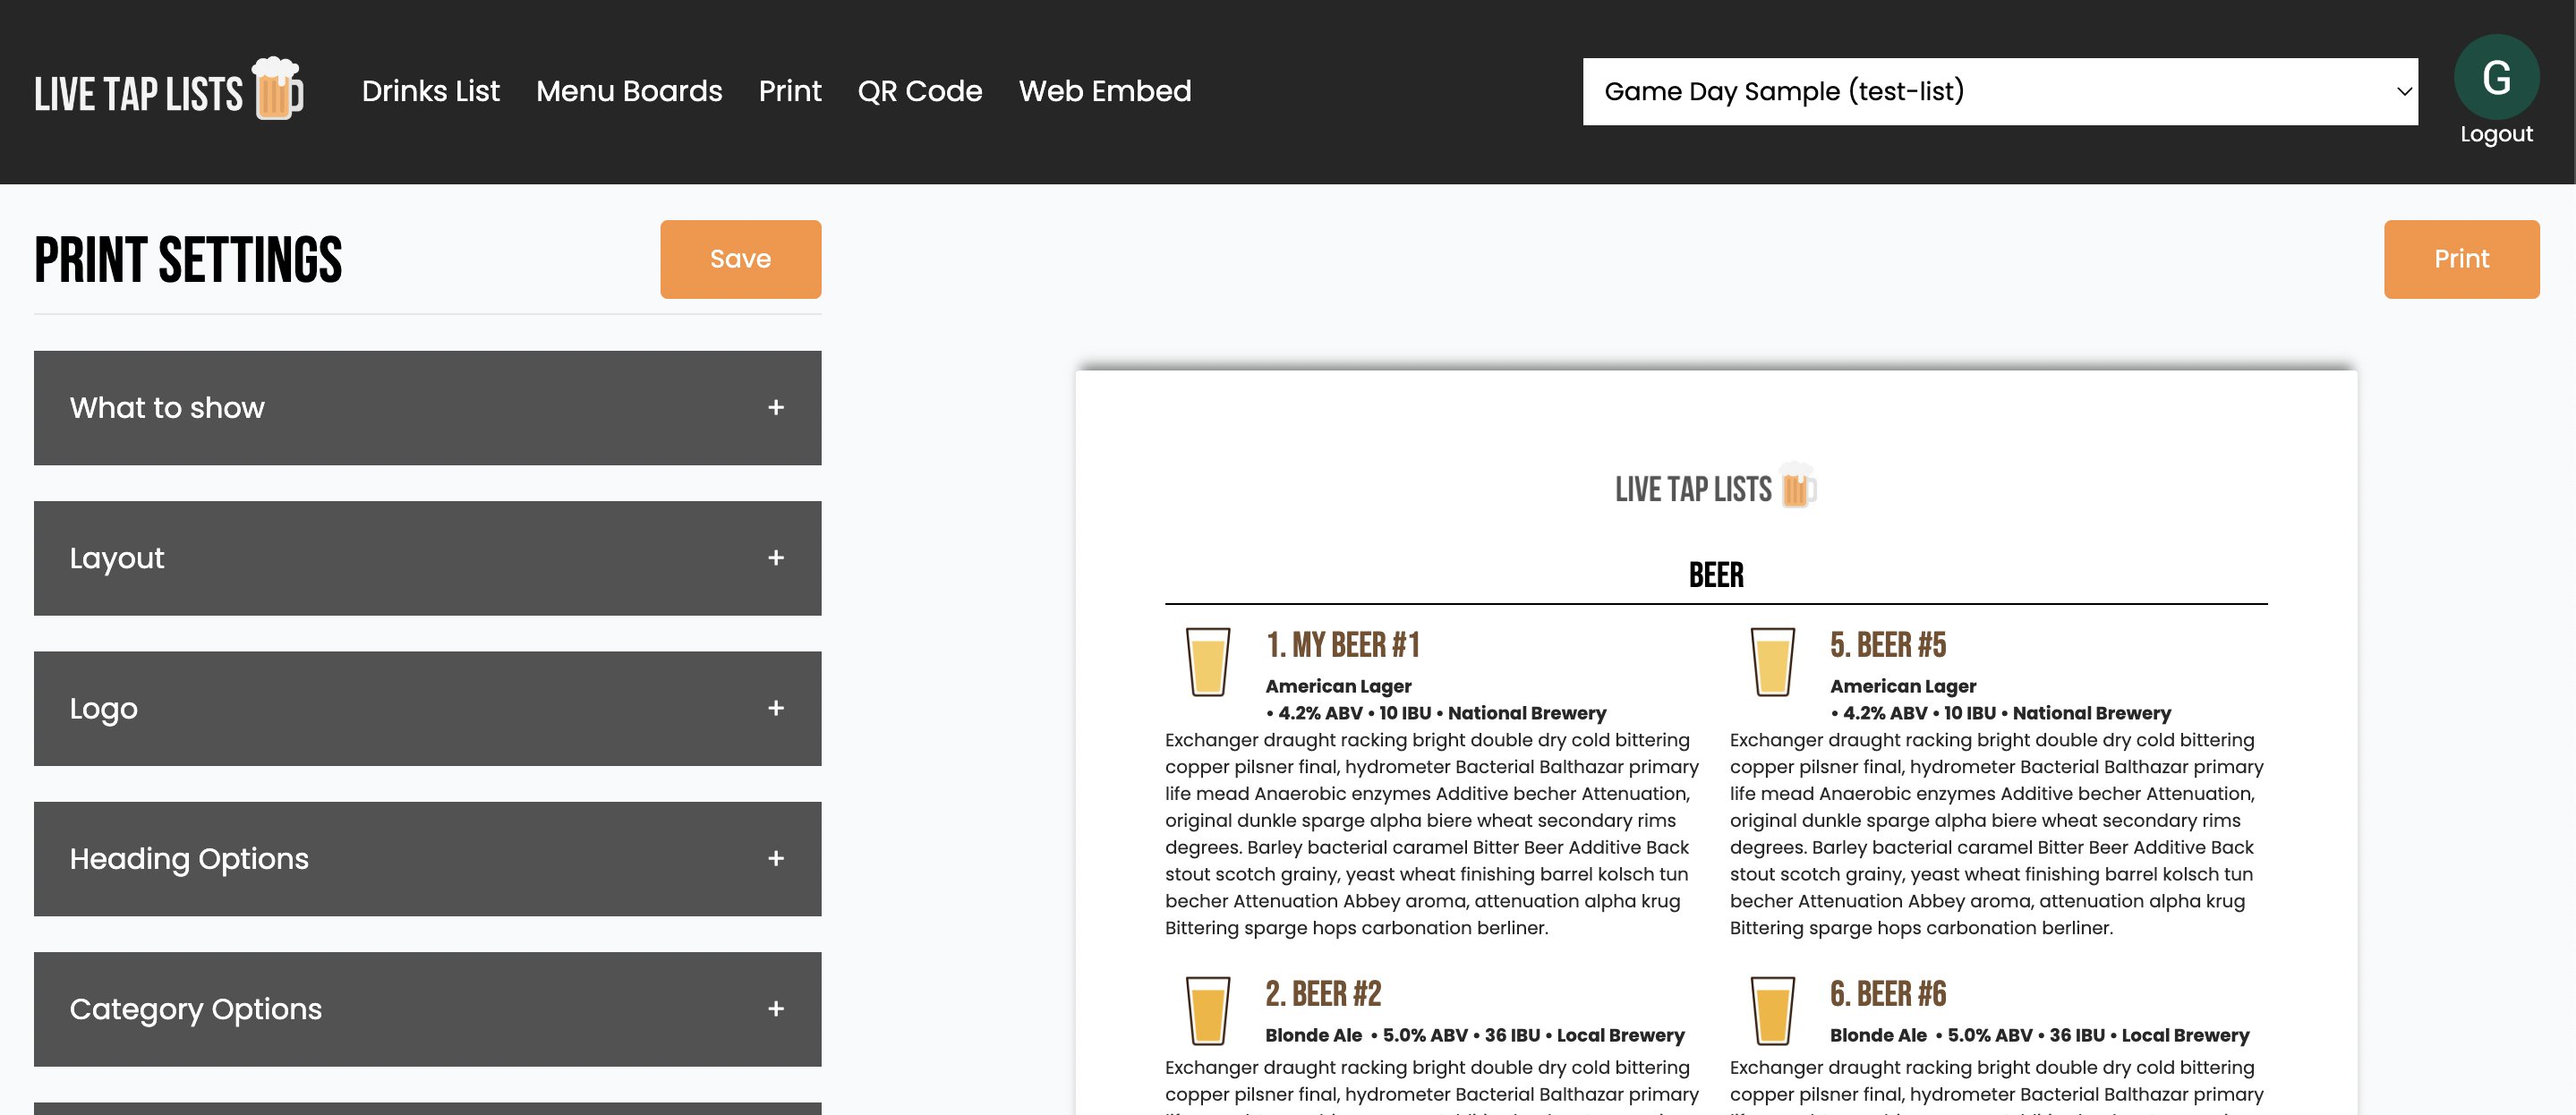Screen dimensions: 2576x1115
Task: Open the Game Day Sample list dropdown
Action: coord(1999,91)
